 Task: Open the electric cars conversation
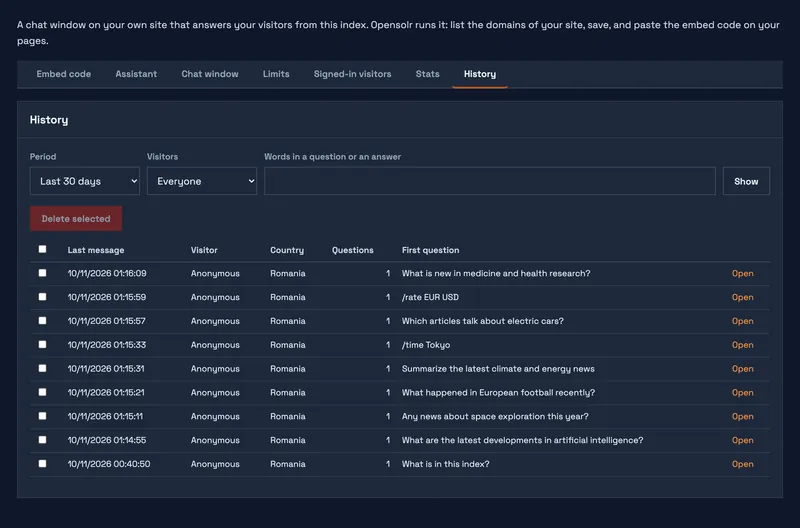click(742, 321)
